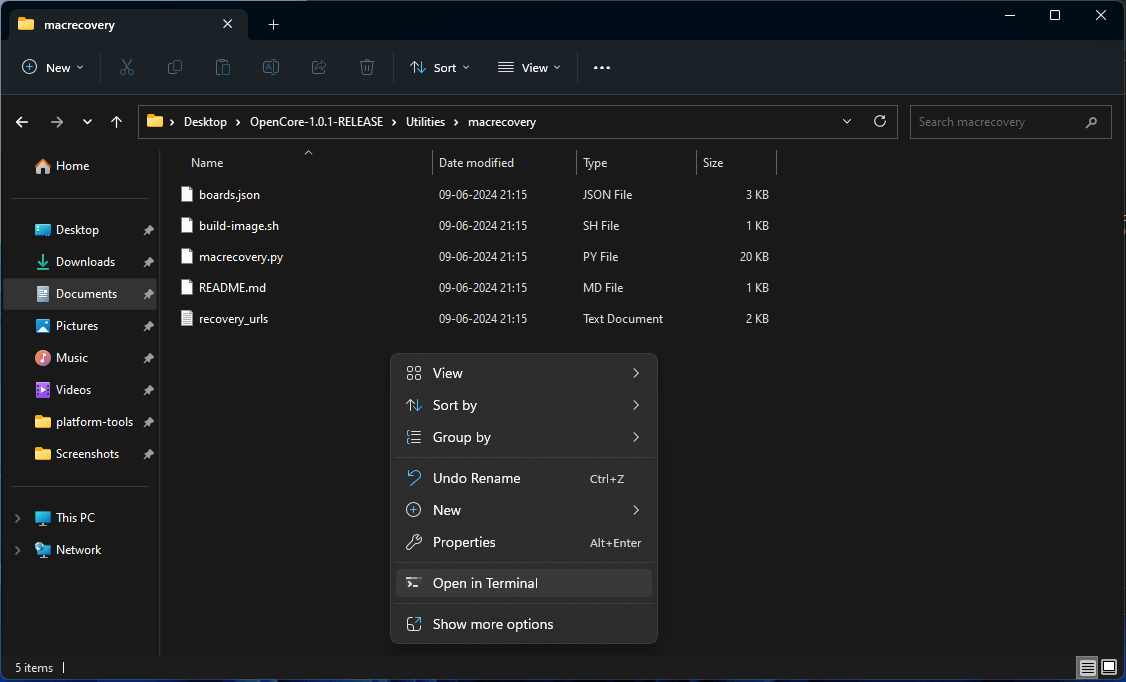Click the Back navigation arrow
The height and width of the screenshot is (682, 1126).
coord(23,122)
